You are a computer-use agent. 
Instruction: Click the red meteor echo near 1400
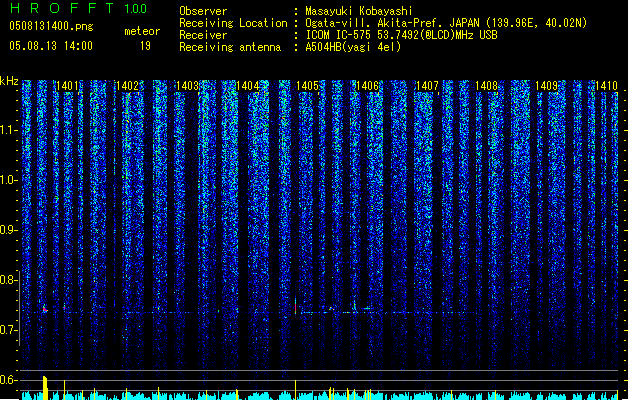[45, 309]
